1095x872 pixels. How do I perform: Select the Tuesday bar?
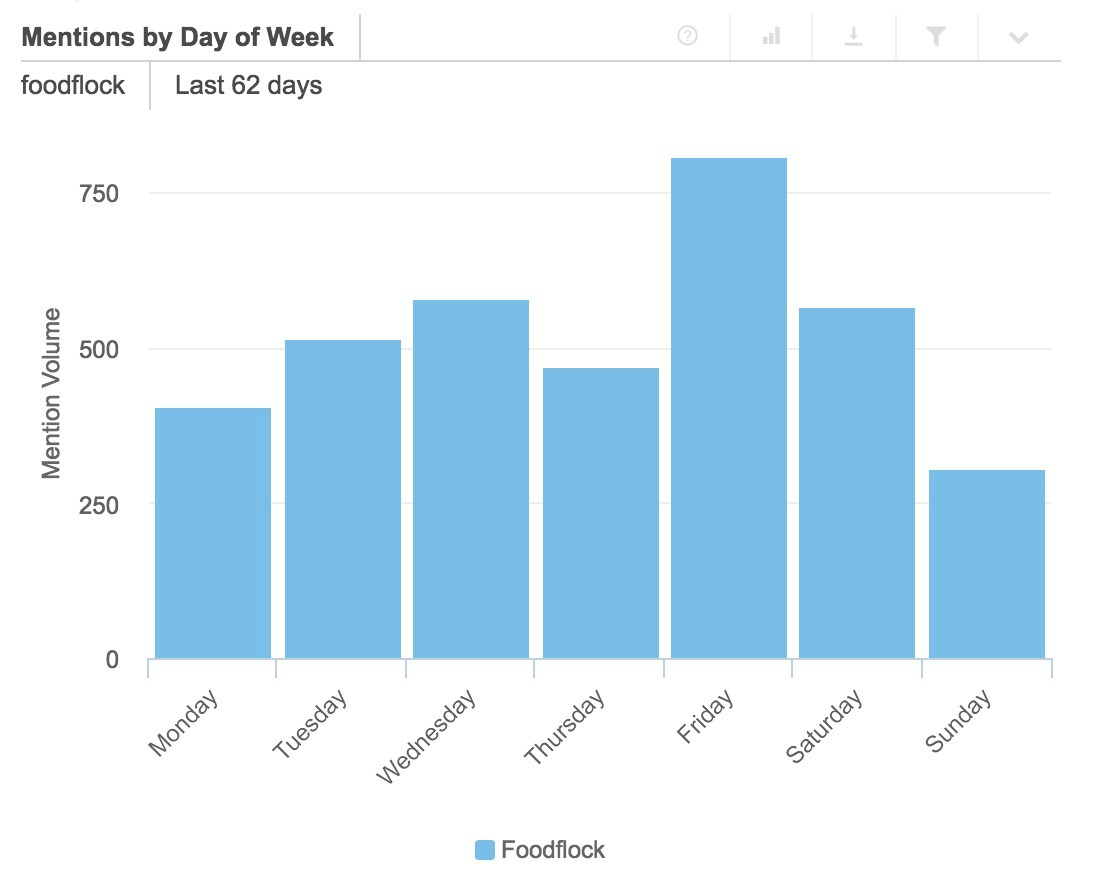tap(343, 499)
